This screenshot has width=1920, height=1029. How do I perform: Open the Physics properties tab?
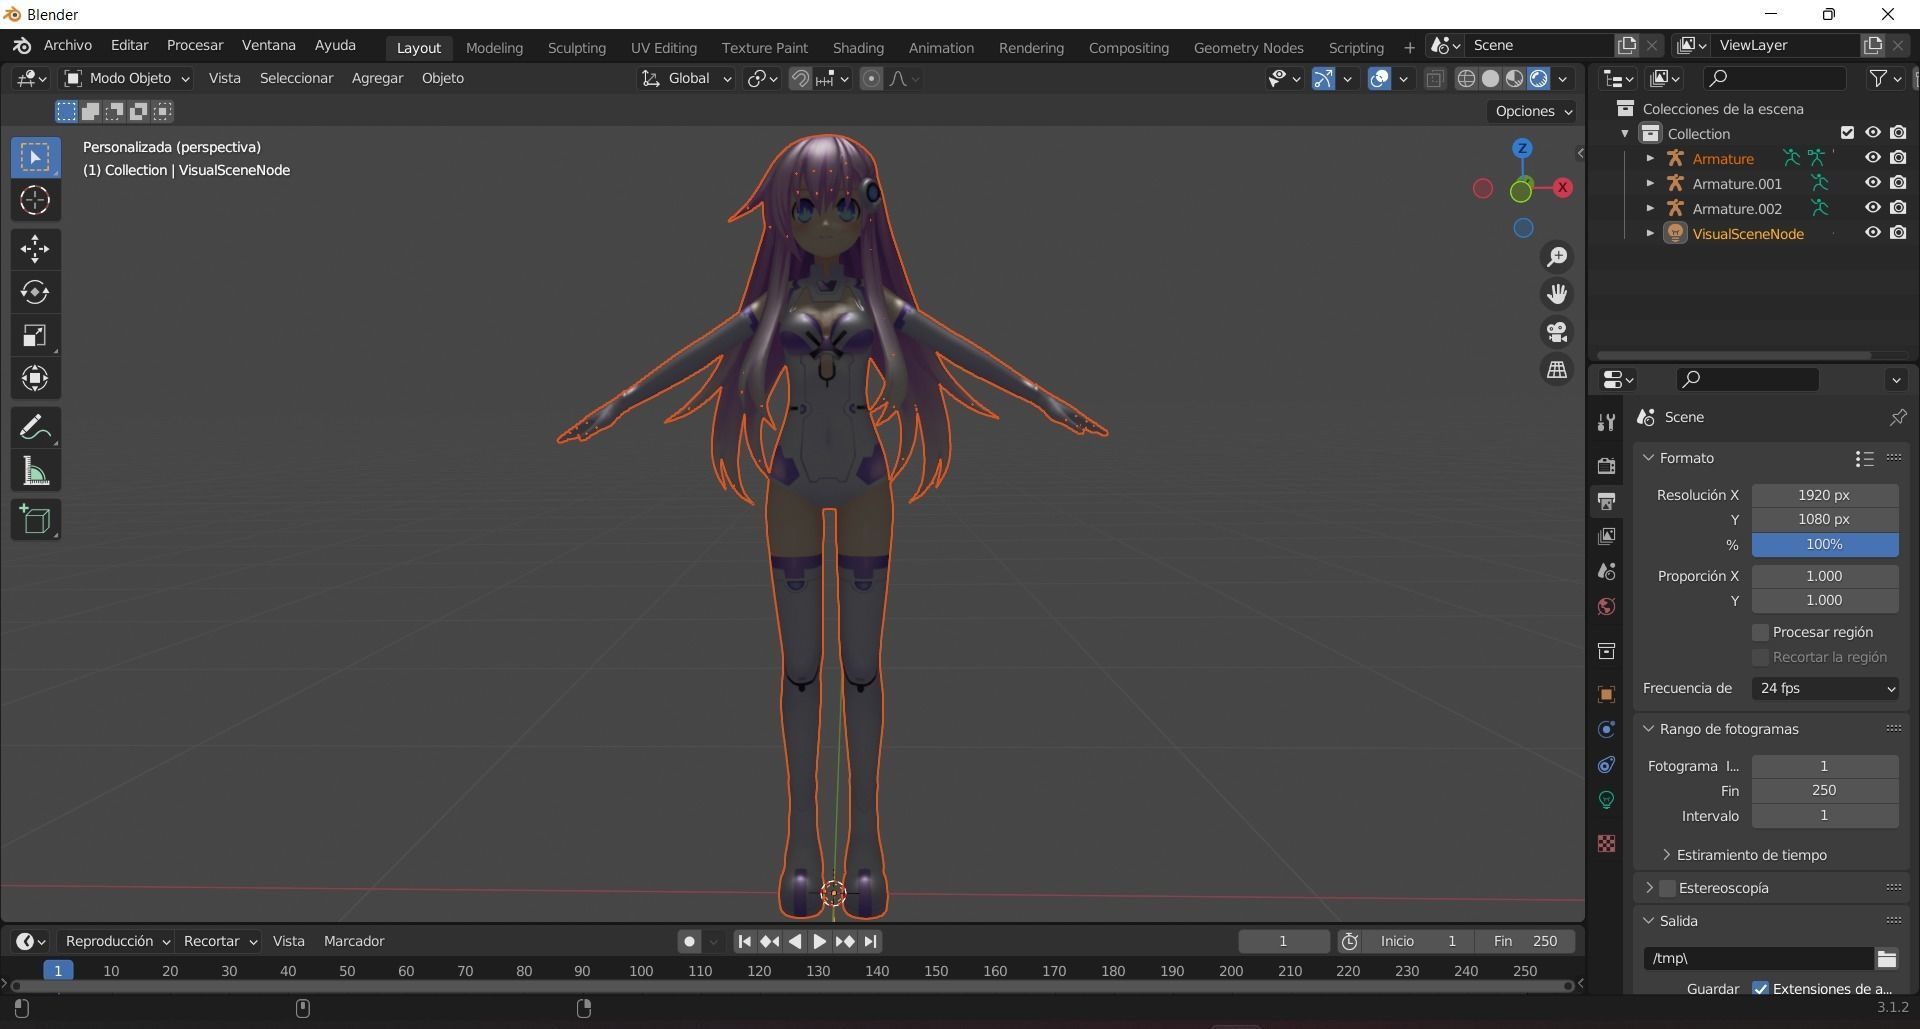coord(1606,730)
